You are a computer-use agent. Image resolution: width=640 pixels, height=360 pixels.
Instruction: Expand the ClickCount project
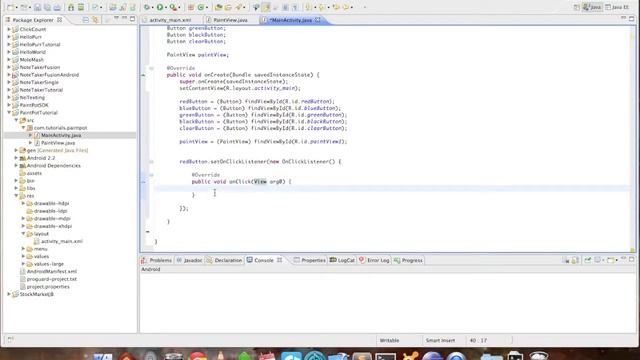pos(9,29)
